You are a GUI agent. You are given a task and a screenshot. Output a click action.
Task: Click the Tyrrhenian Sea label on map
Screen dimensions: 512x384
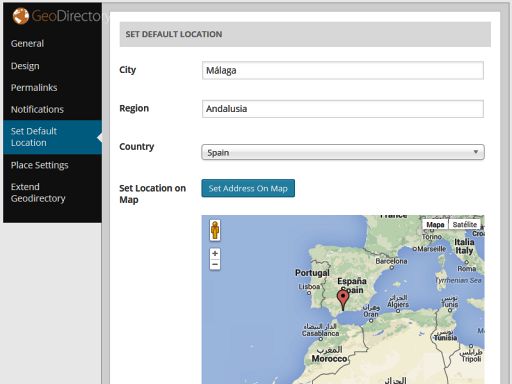click(459, 280)
